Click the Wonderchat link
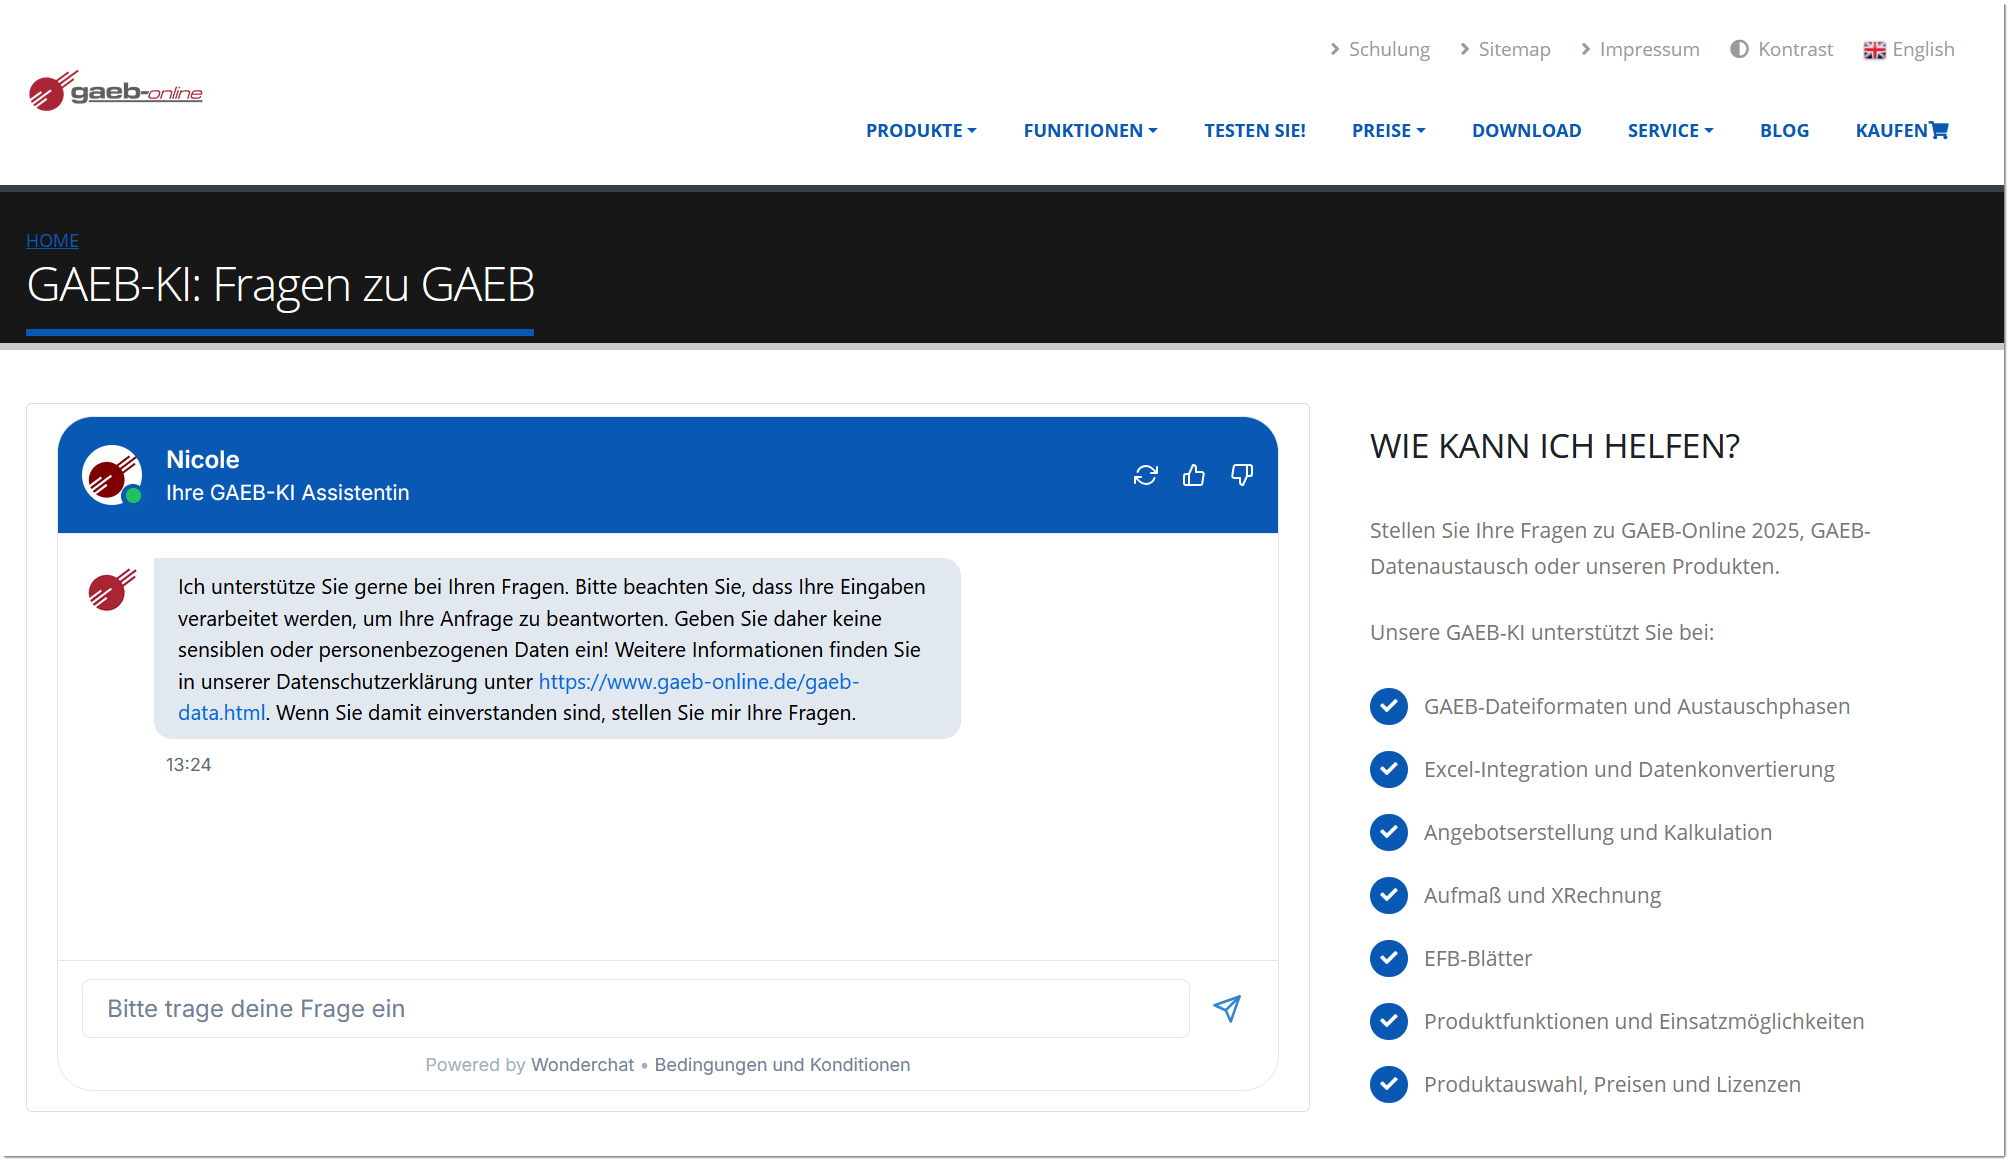Image resolution: width=2010 pixels, height=1162 pixels. point(582,1064)
